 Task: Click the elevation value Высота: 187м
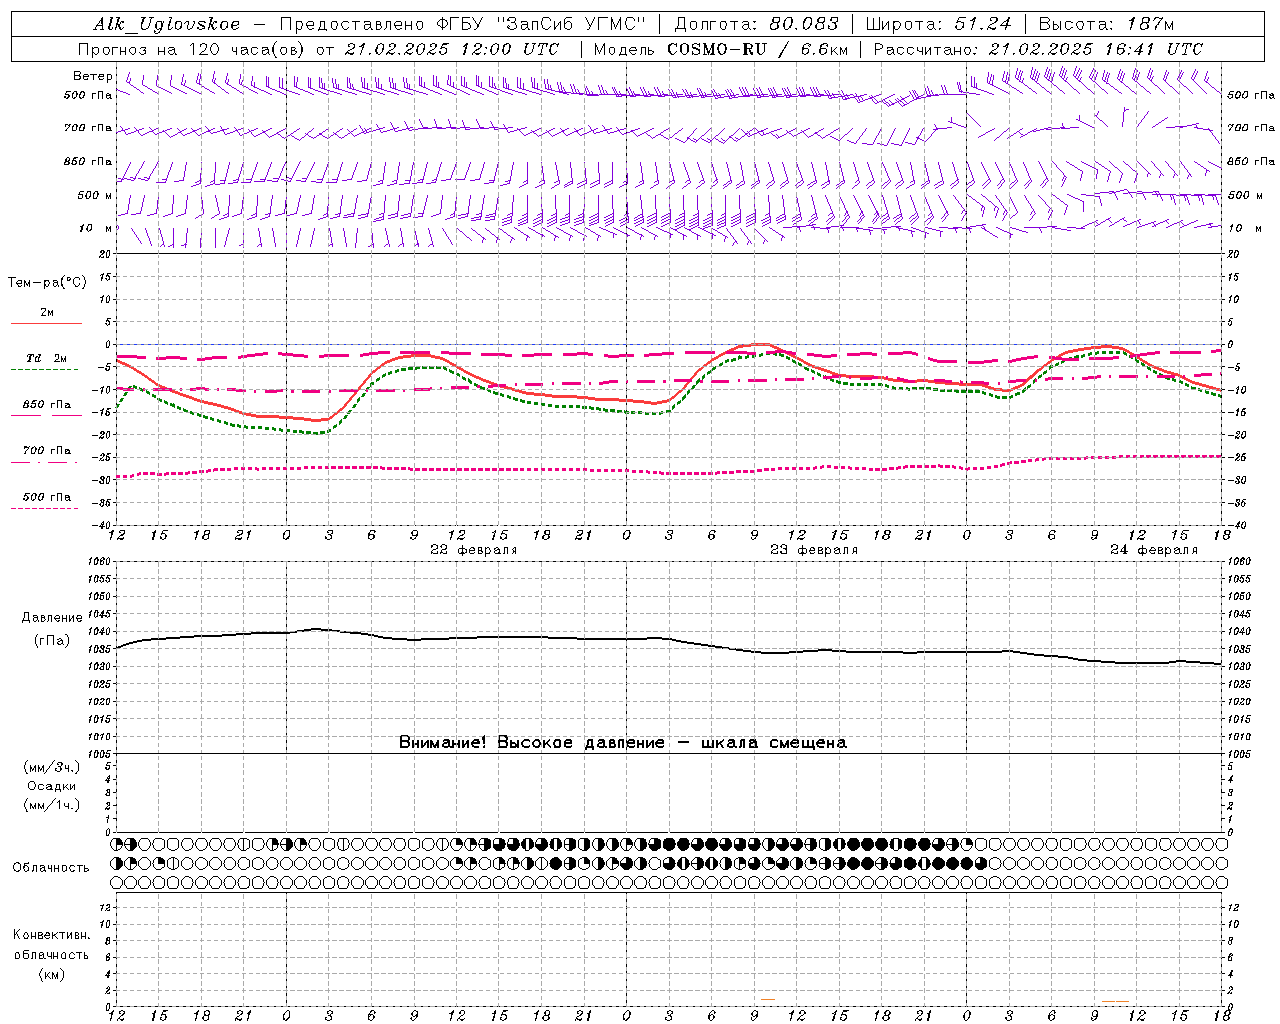pos(1106,24)
